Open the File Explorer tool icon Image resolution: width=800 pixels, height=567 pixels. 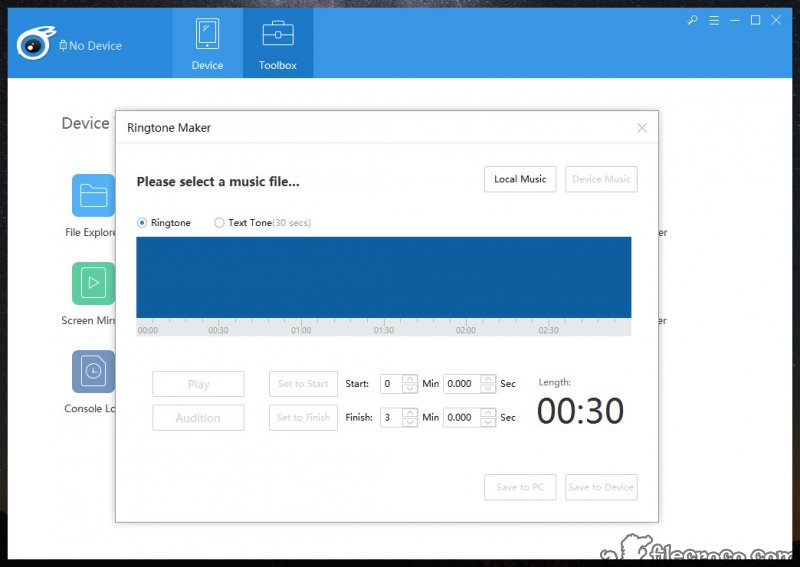93,195
